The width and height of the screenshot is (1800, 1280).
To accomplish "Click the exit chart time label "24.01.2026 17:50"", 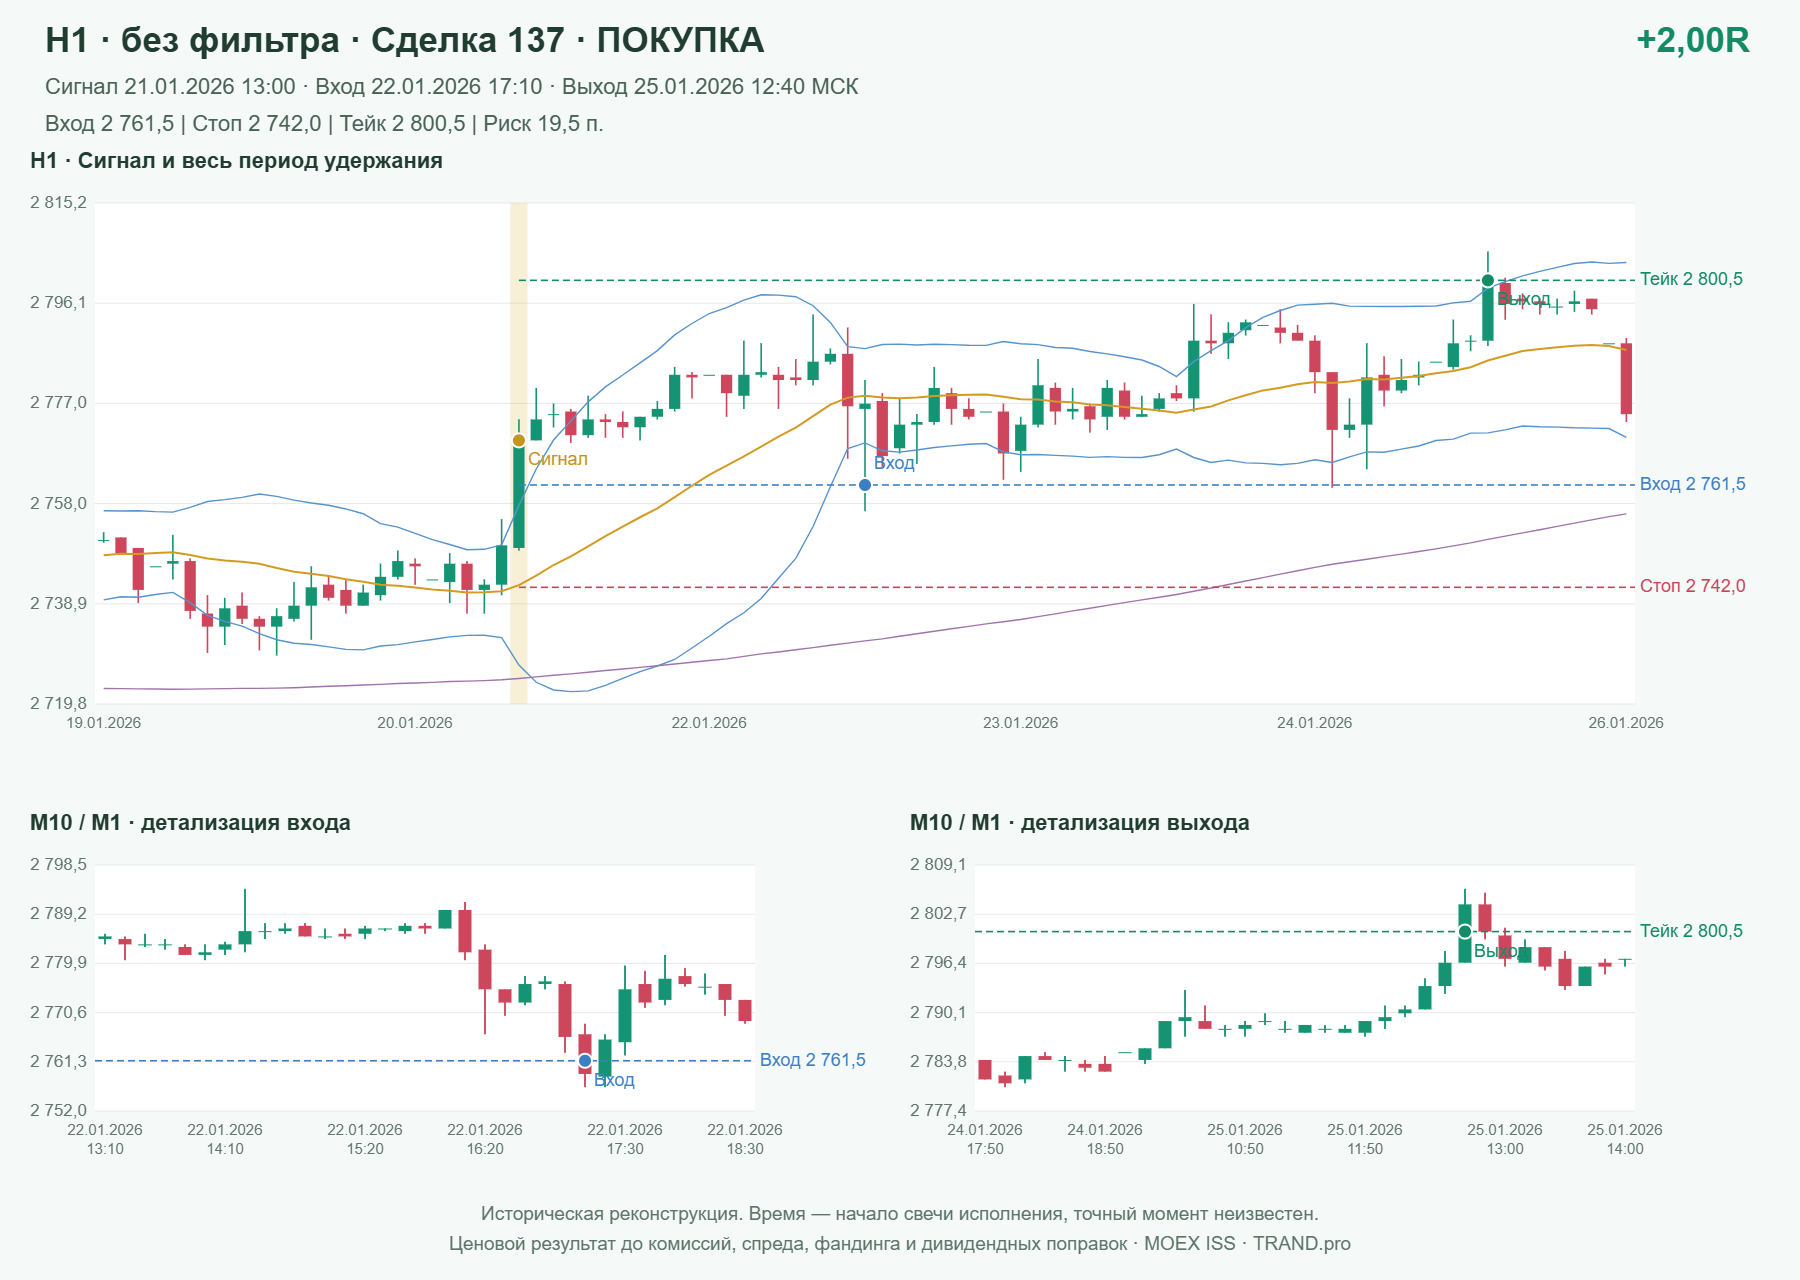I will (x=985, y=1139).
